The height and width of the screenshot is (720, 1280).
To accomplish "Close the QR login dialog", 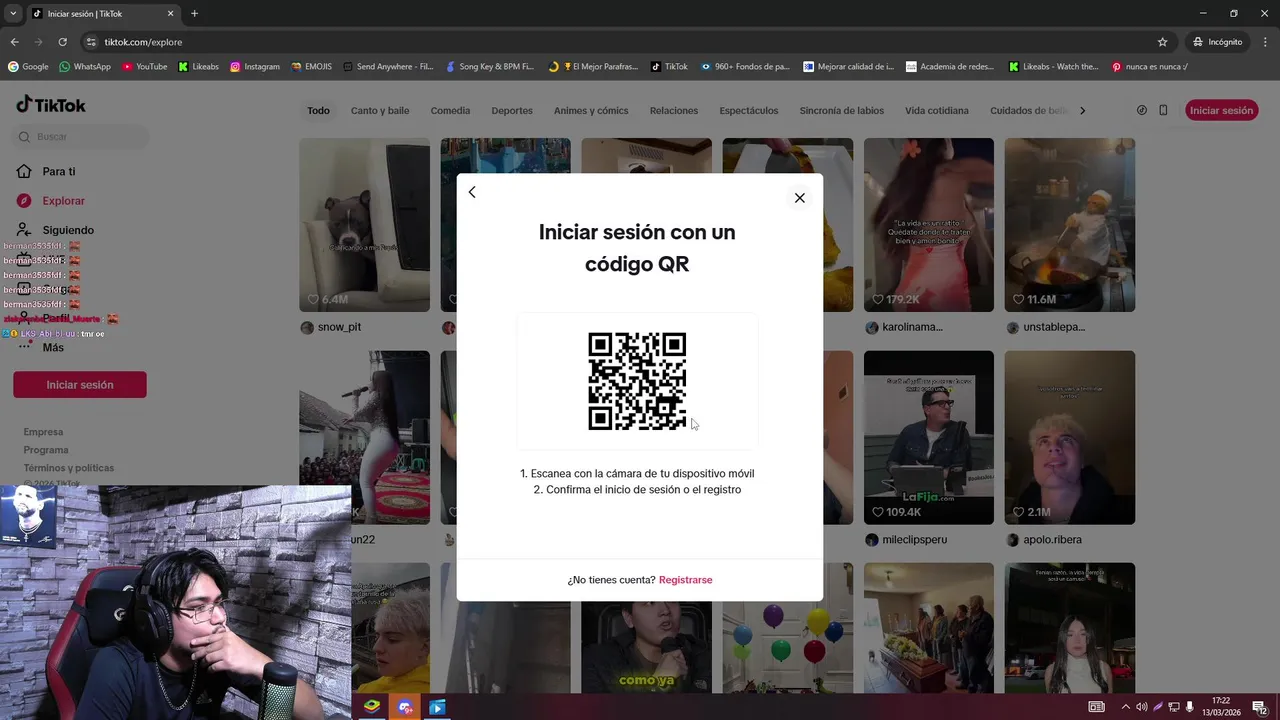I will pos(799,198).
